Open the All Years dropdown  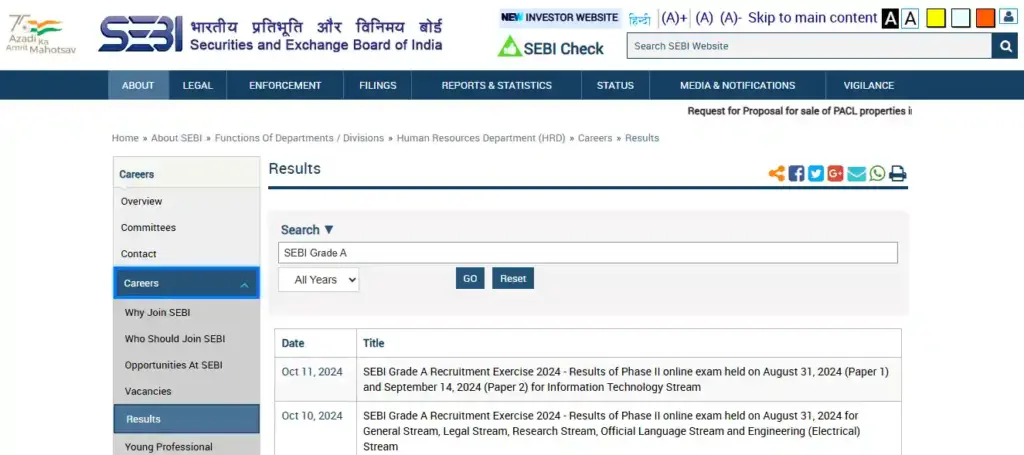pyautogui.click(x=318, y=280)
